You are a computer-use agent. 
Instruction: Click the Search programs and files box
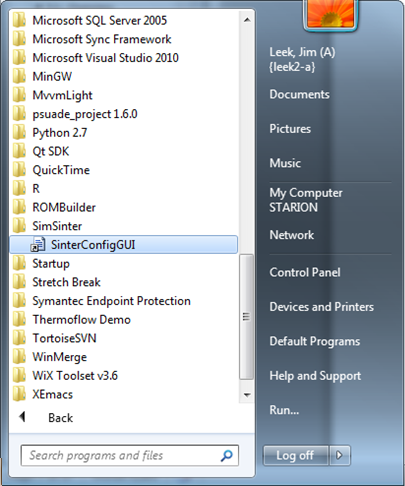[129, 455]
